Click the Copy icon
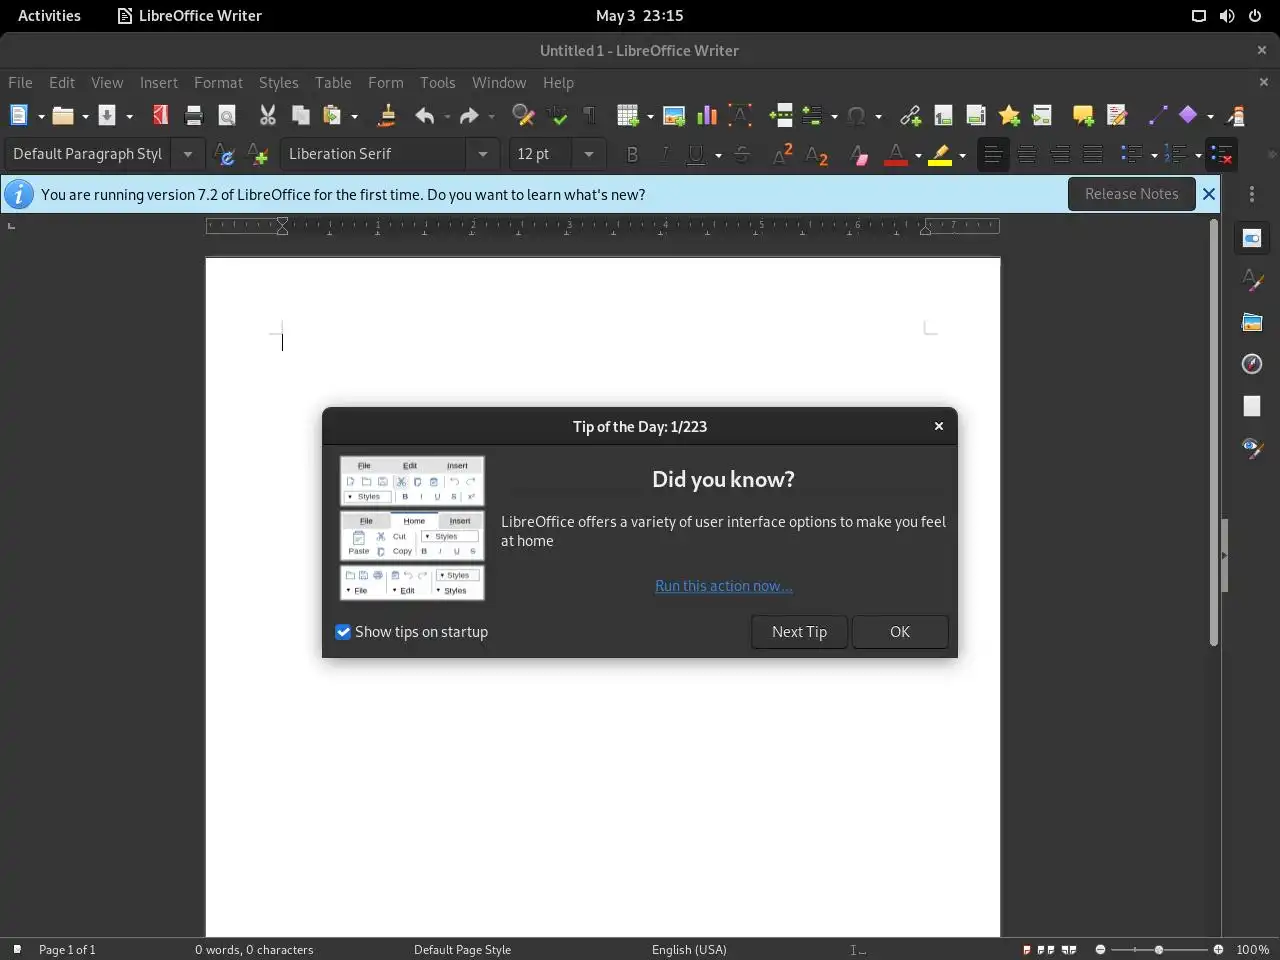The height and width of the screenshot is (960, 1280). pos(300,116)
